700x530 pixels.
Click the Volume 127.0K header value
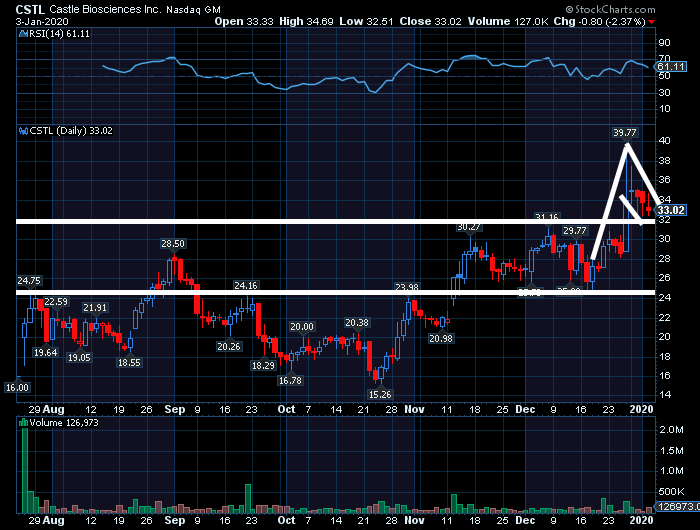[x=508, y=21]
